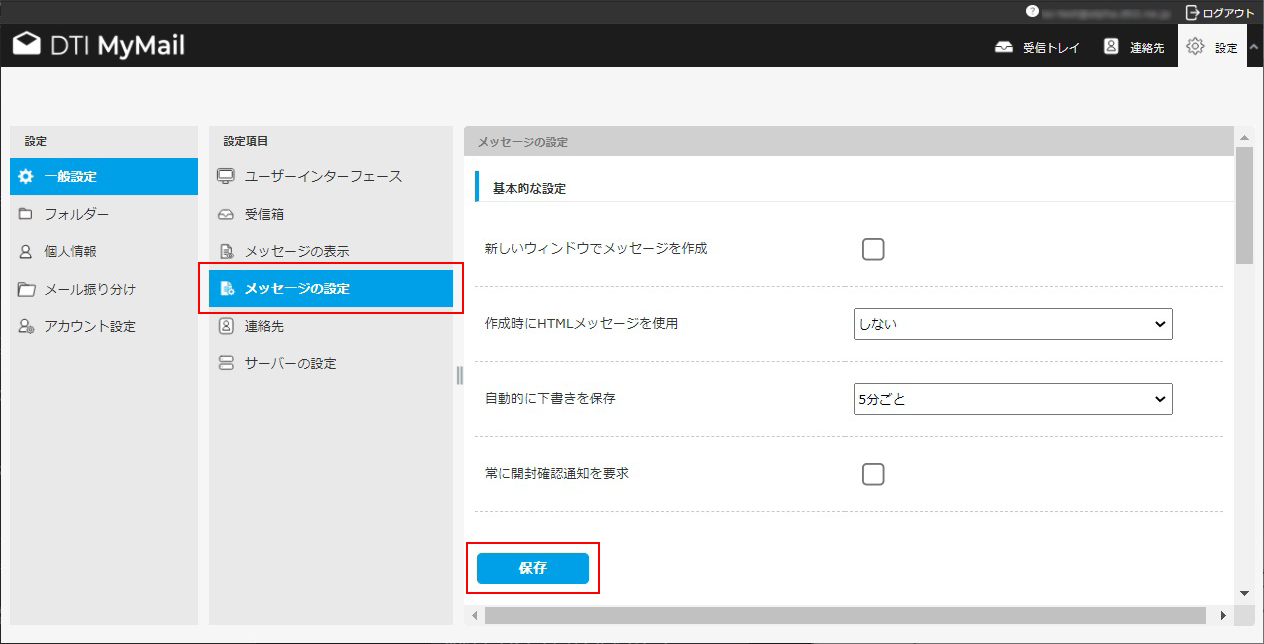Select 一般設定 in settings list
Screen dimensions: 1264x644
click(x=104, y=176)
